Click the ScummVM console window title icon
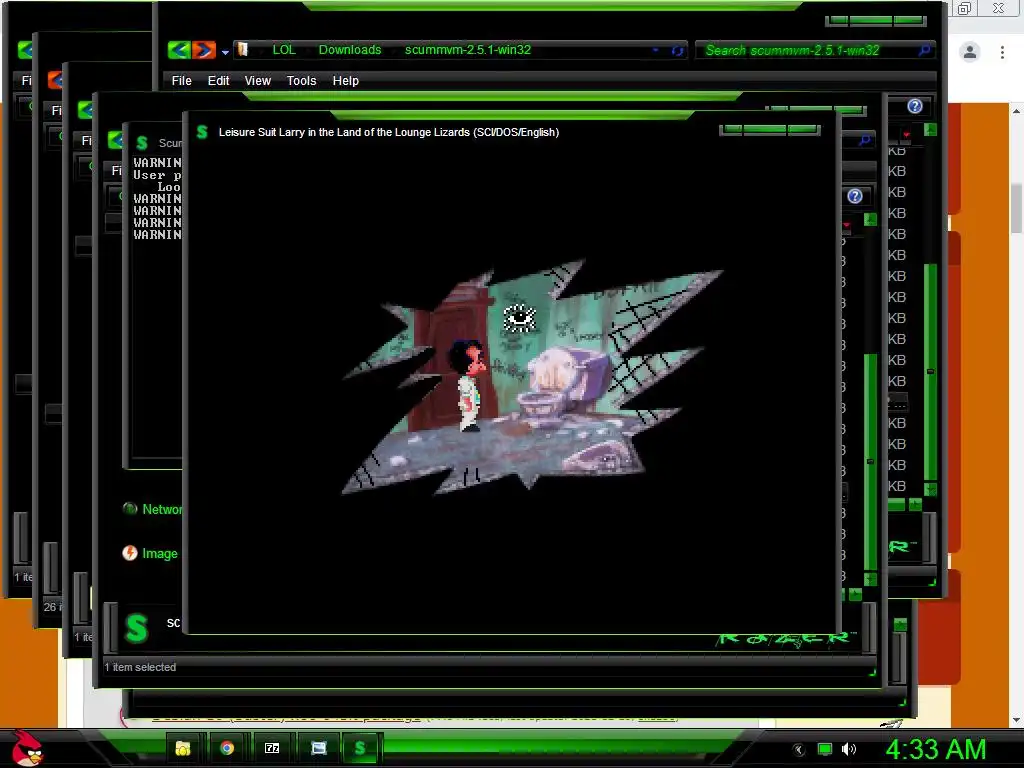1024x768 pixels. pos(142,143)
